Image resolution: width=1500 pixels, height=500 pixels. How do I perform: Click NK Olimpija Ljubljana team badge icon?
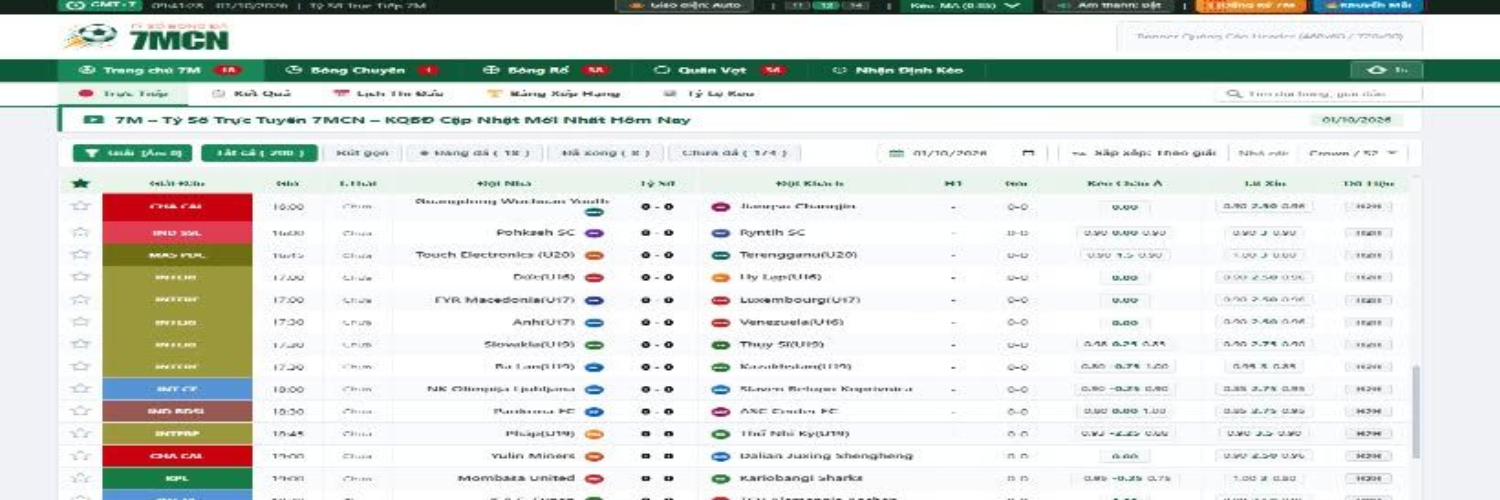click(x=594, y=389)
